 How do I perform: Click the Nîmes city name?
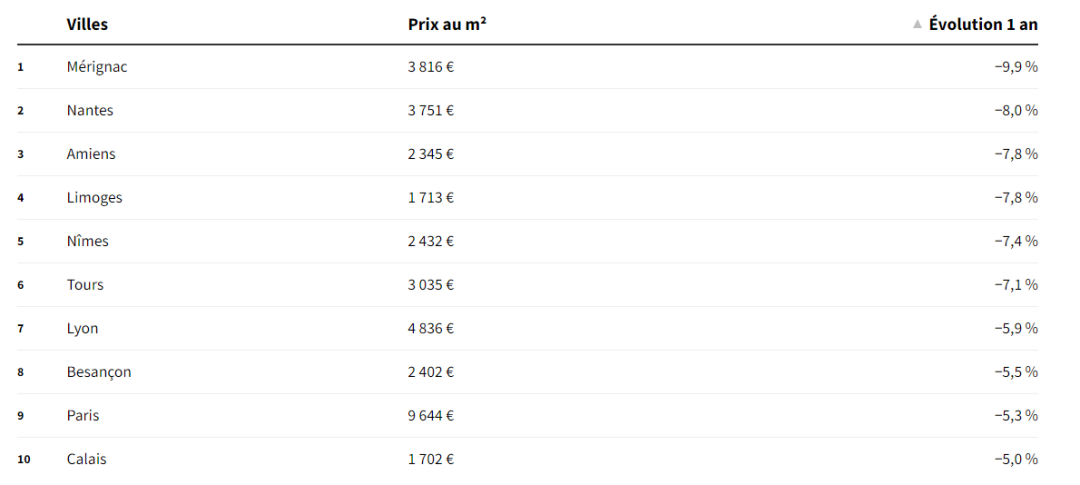click(88, 241)
